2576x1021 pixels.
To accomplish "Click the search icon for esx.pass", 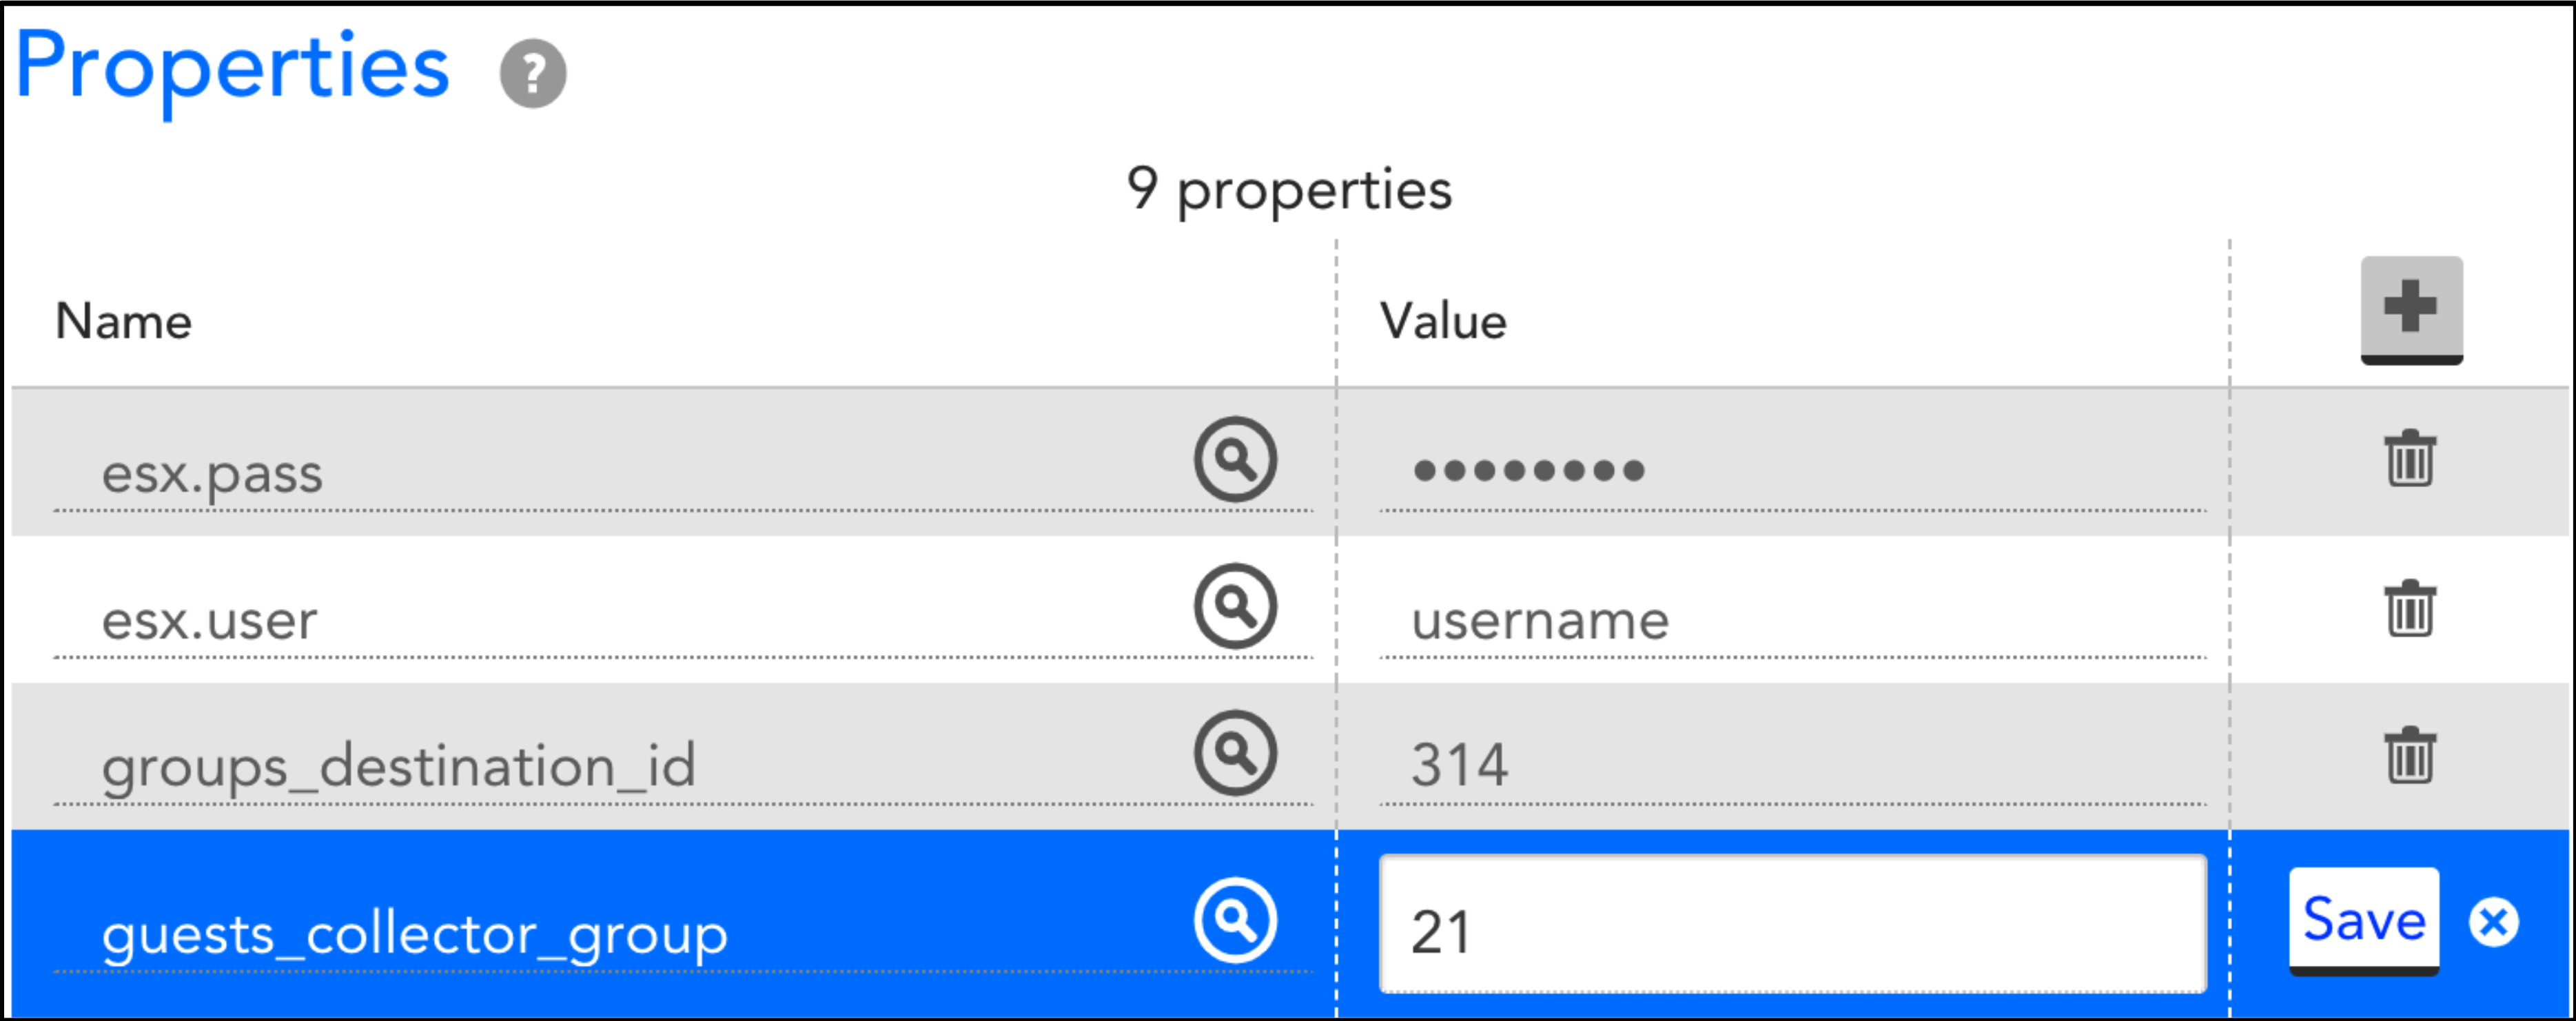I will (1235, 459).
